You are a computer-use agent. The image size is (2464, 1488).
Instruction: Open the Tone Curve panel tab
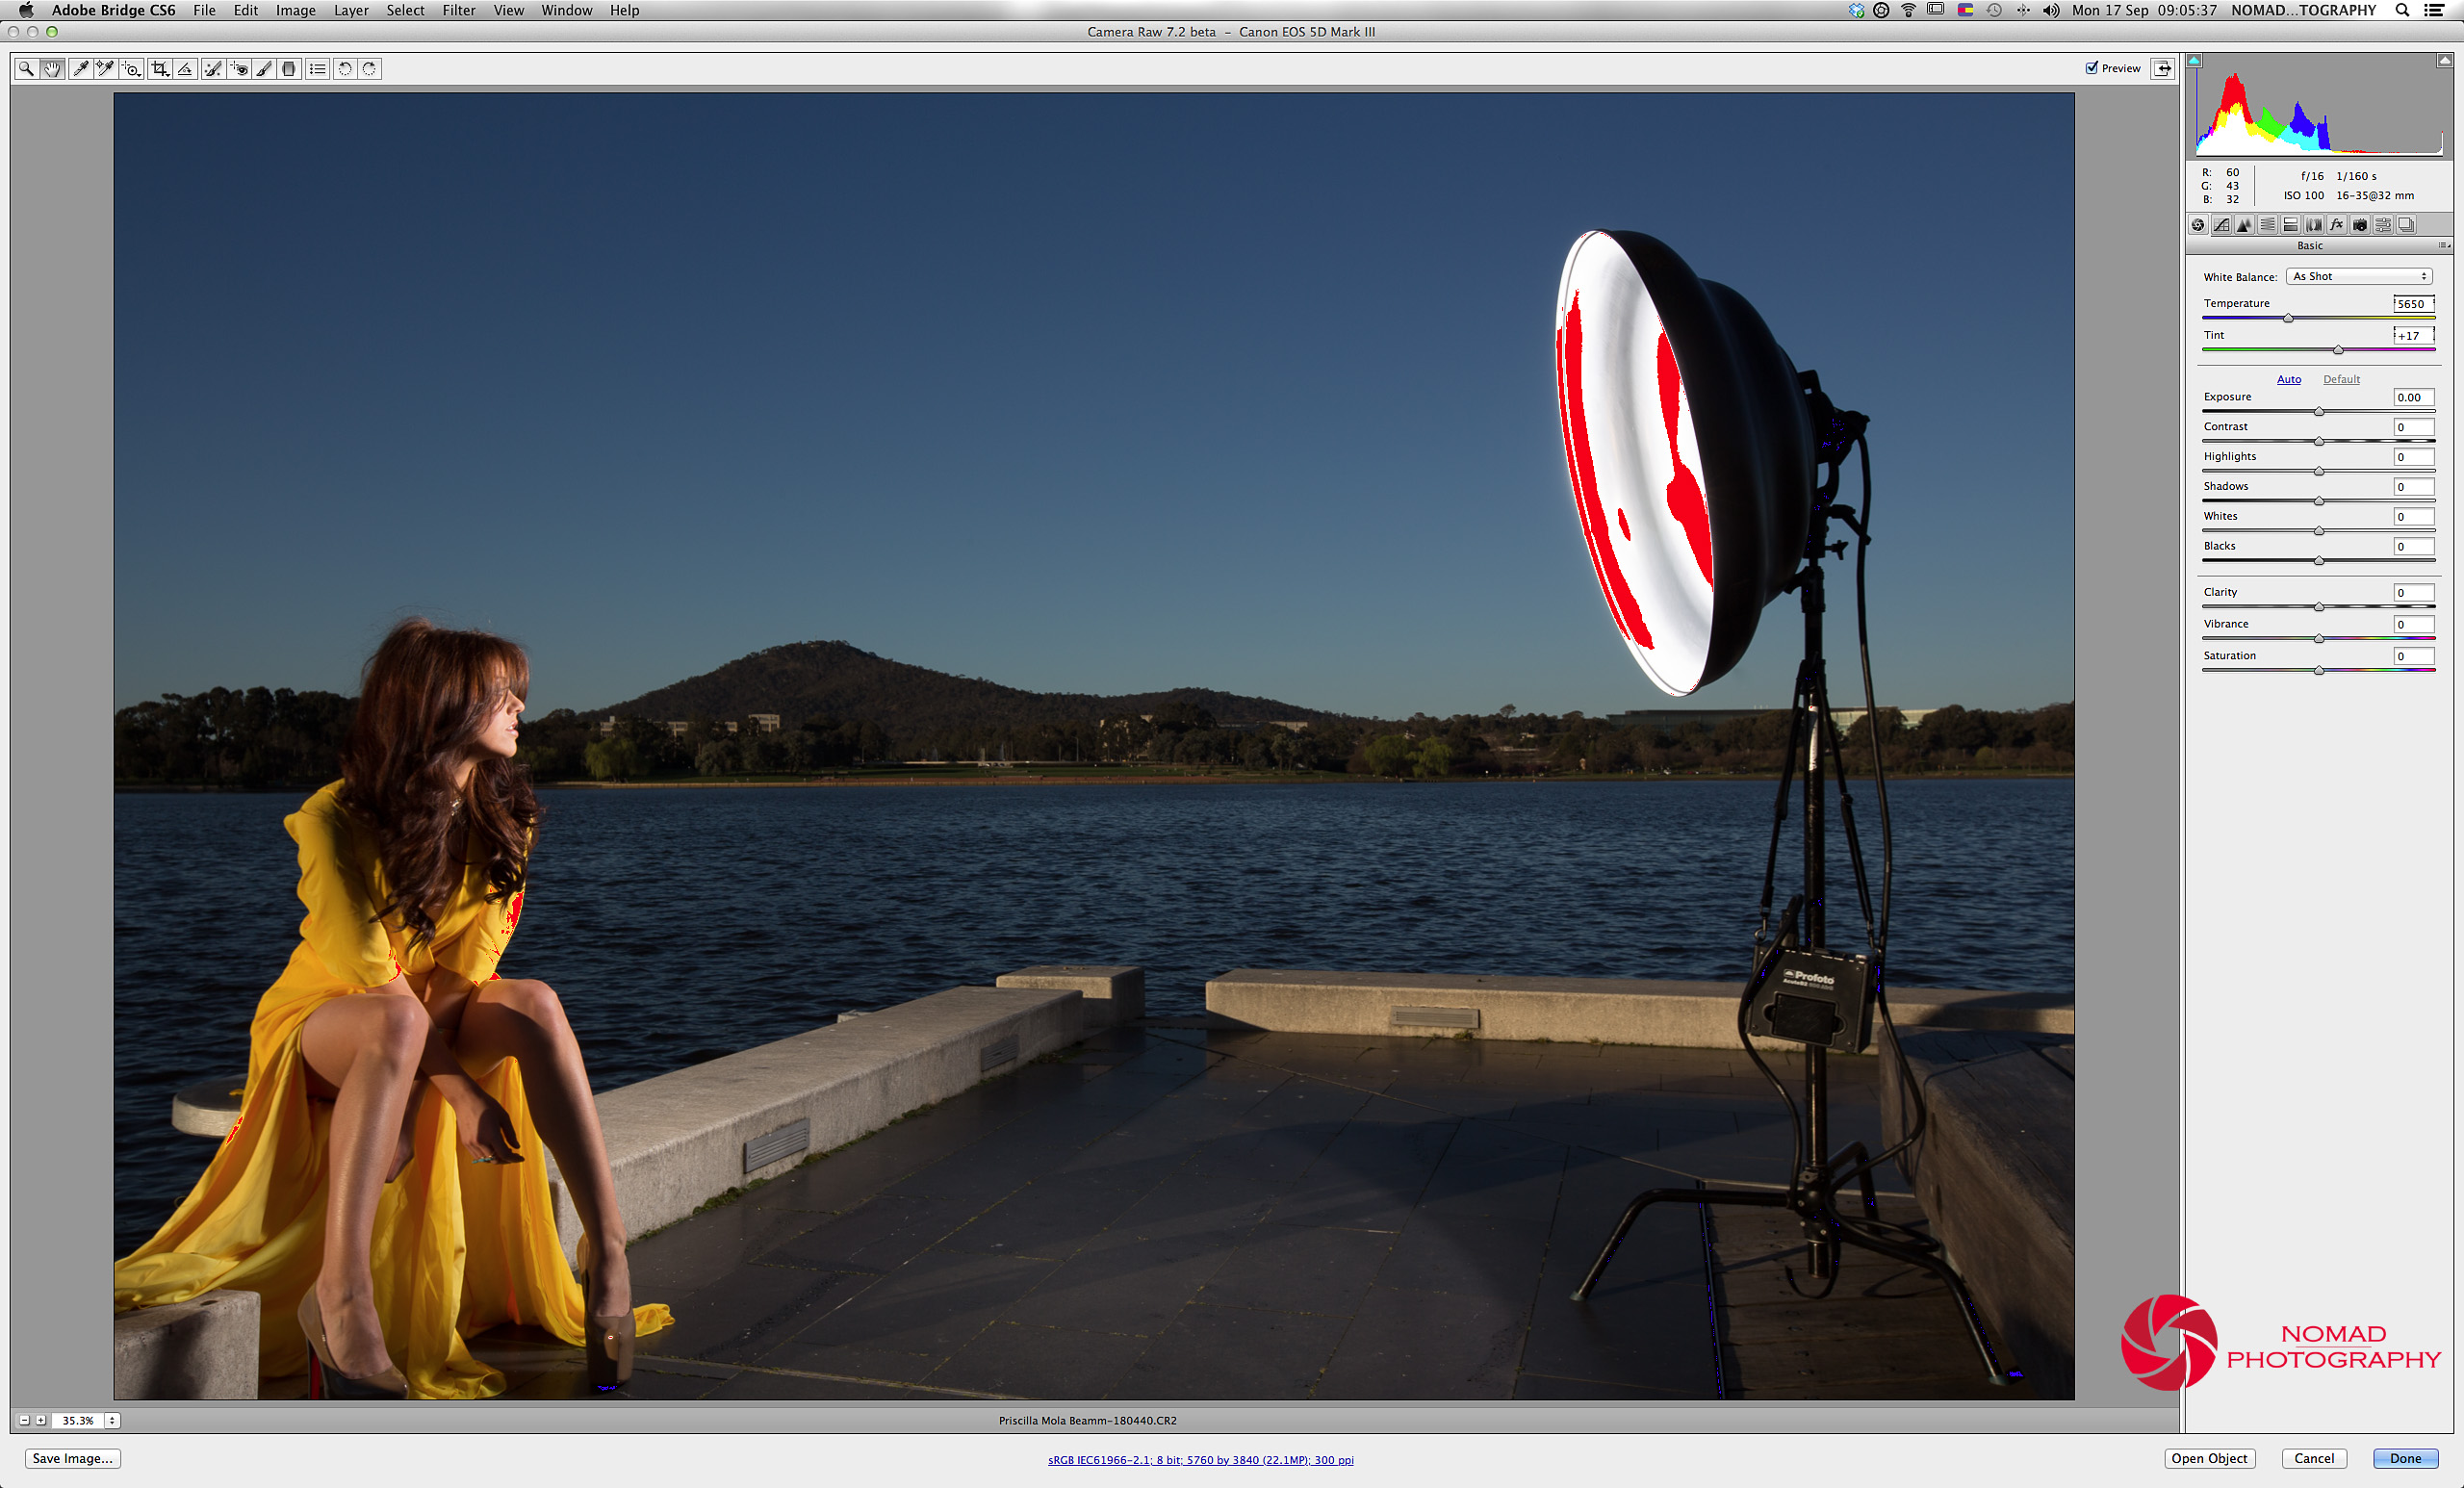click(x=2221, y=225)
